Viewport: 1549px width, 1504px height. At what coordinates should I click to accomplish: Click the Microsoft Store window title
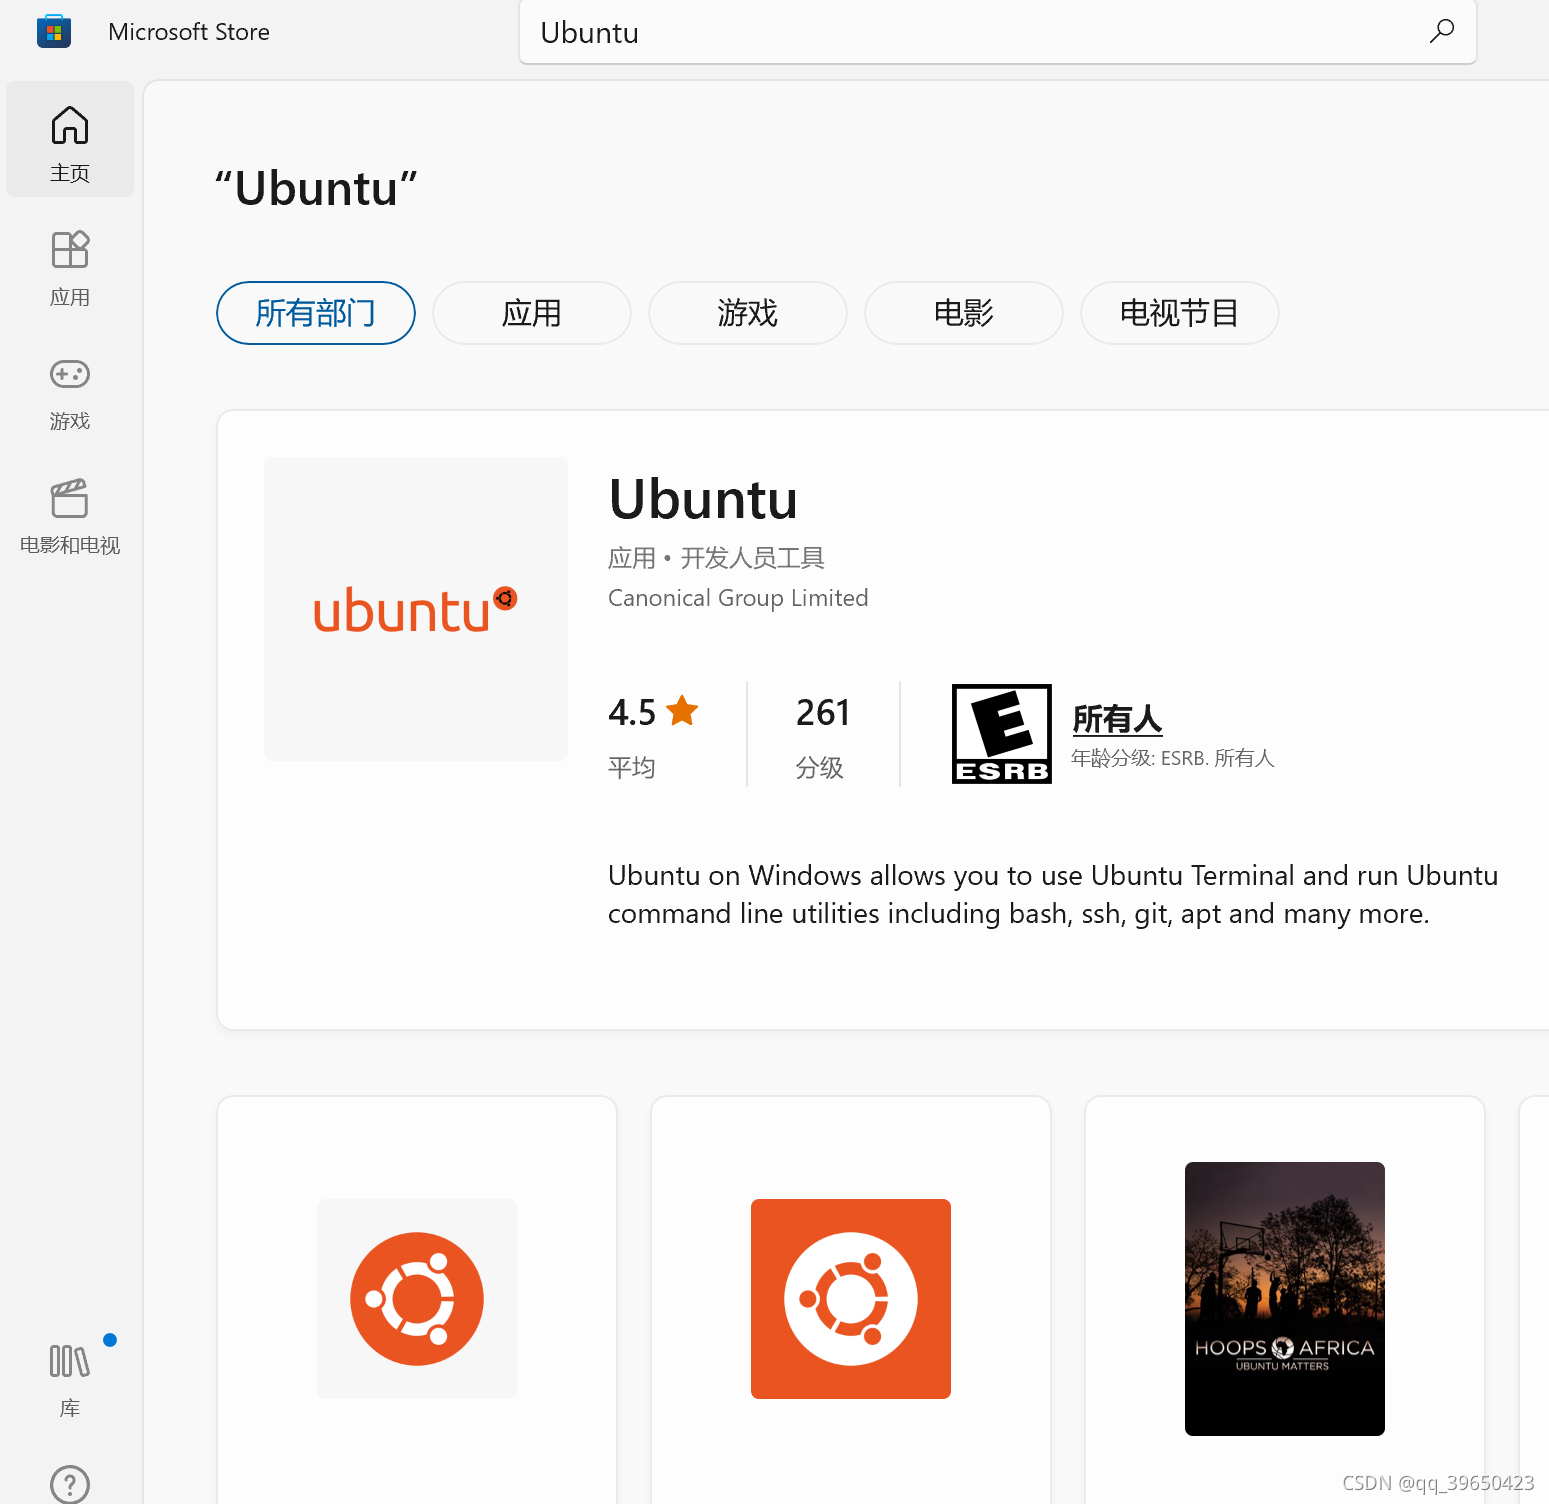click(189, 32)
